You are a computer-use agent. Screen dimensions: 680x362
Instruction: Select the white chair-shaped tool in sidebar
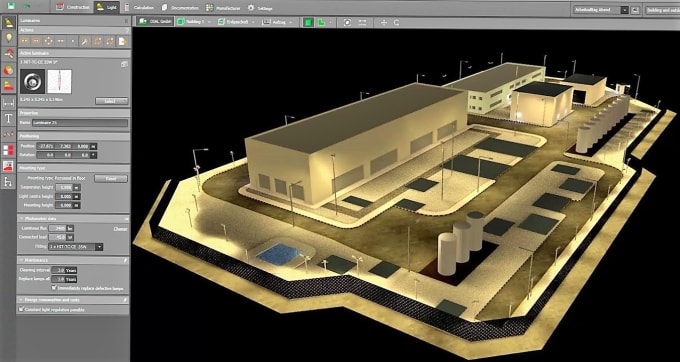9,182
